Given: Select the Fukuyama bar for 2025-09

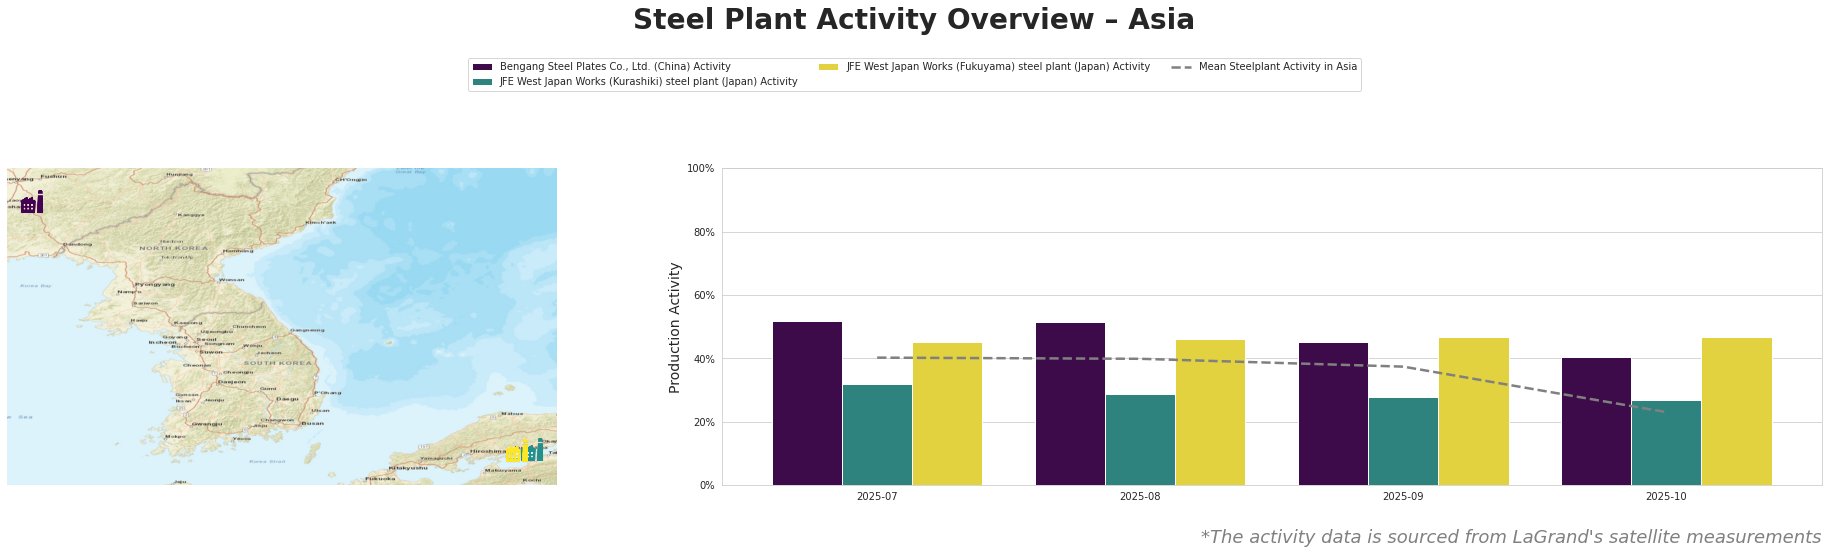Looking at the screenshot, I should point(1473,411).
